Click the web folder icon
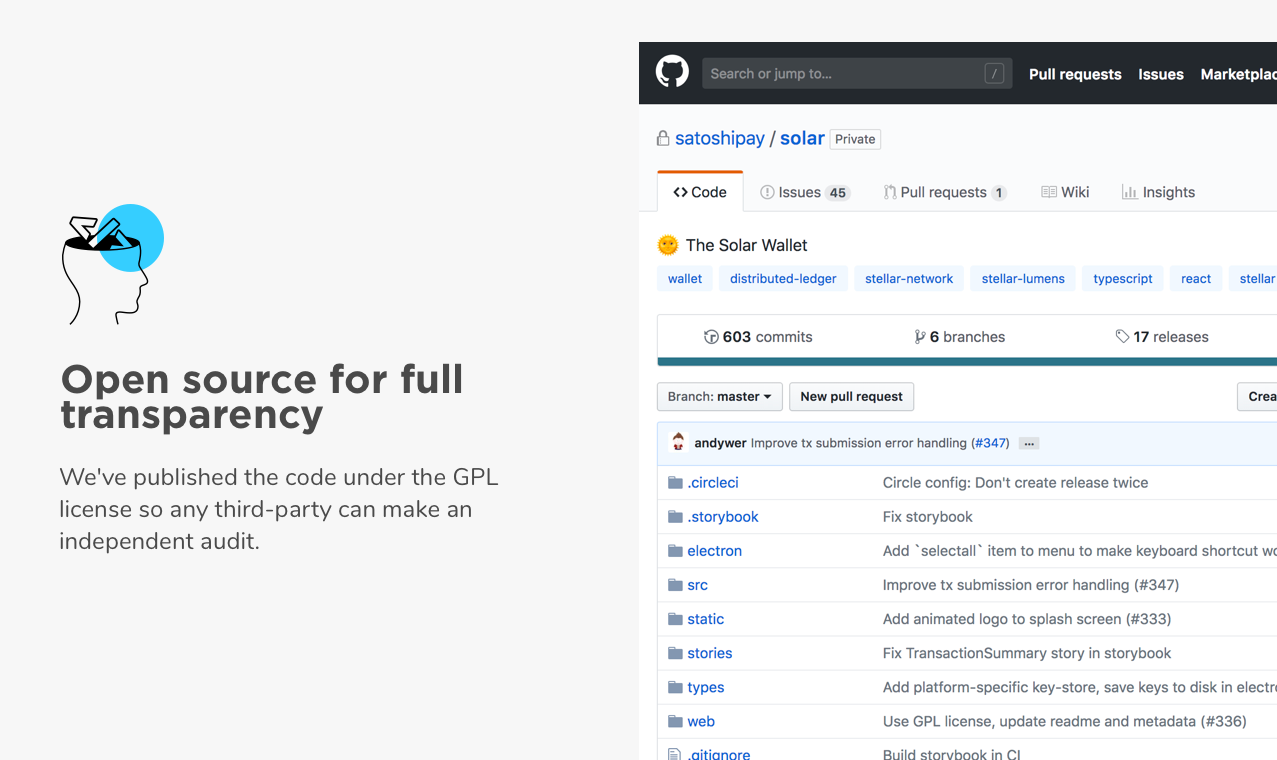The width and height of the screenshot is (1277, 760). (x=675, y=721)
